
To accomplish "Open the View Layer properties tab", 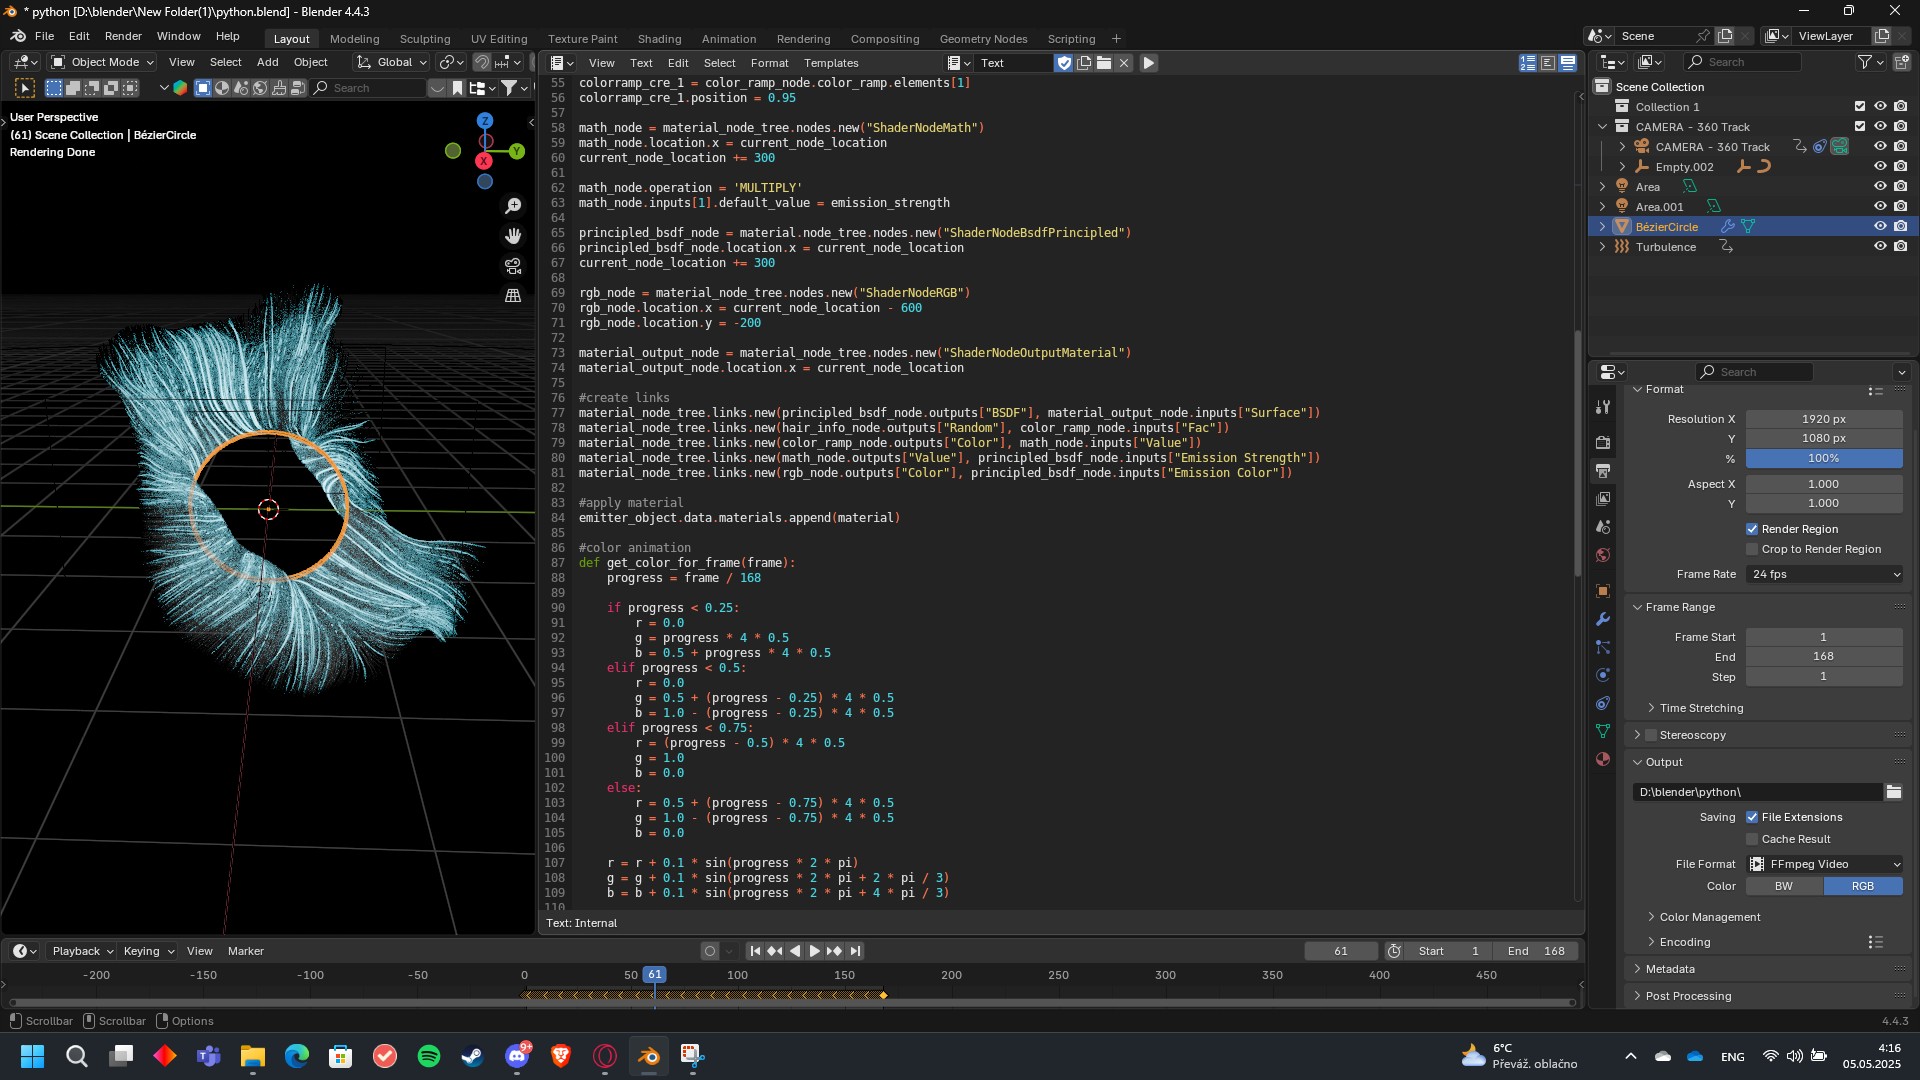I will [x=1603, y=498].
